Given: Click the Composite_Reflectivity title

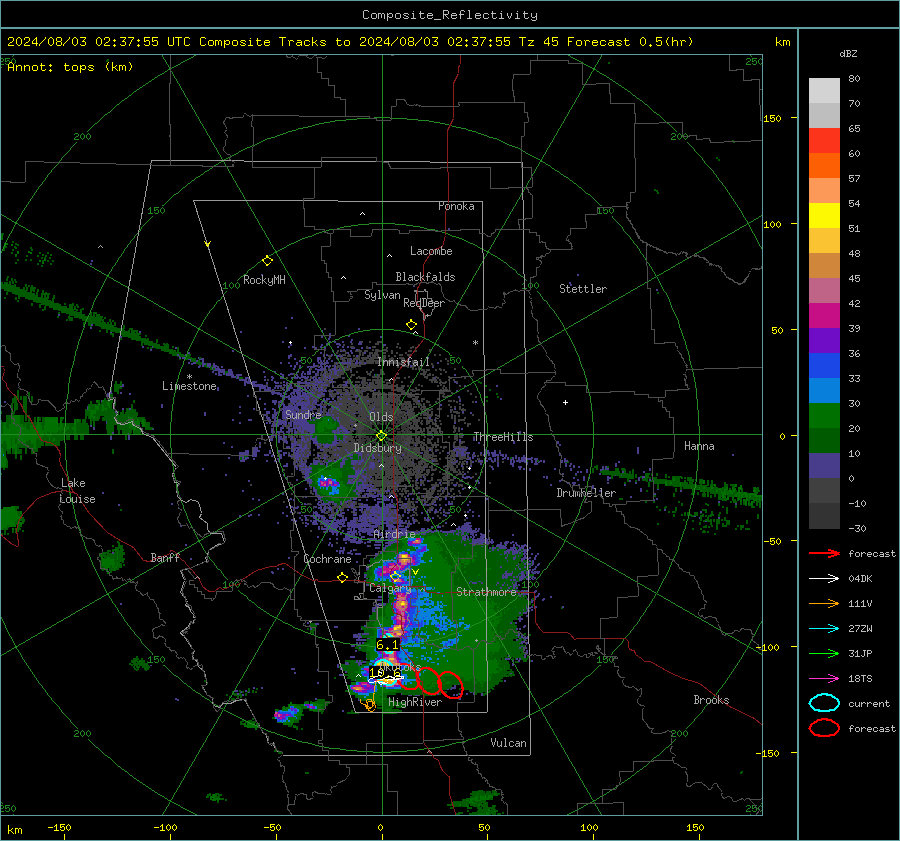Looking at the screenshot, I should [450, 15].
